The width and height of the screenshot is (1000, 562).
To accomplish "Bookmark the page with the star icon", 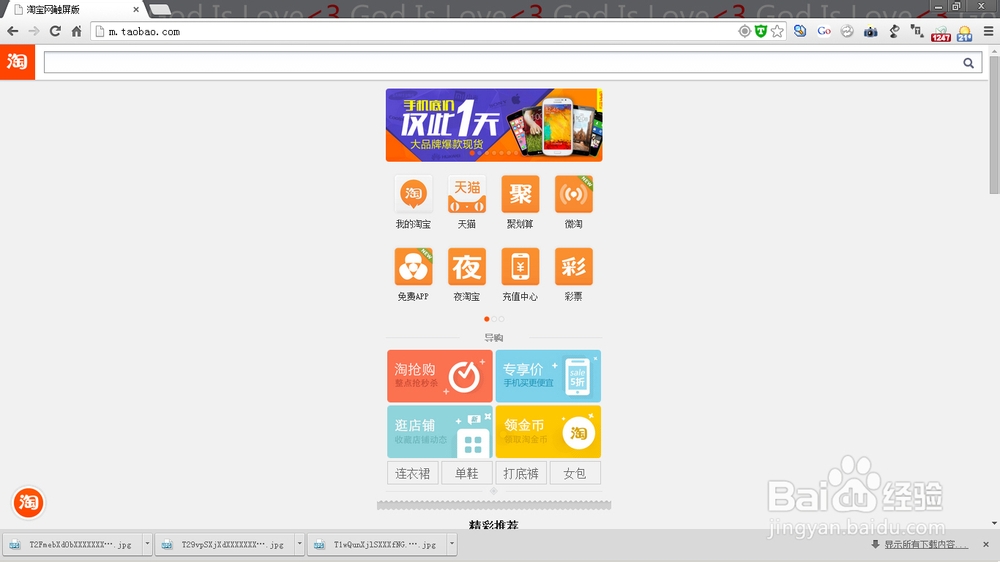I will (x=777, y=31).
